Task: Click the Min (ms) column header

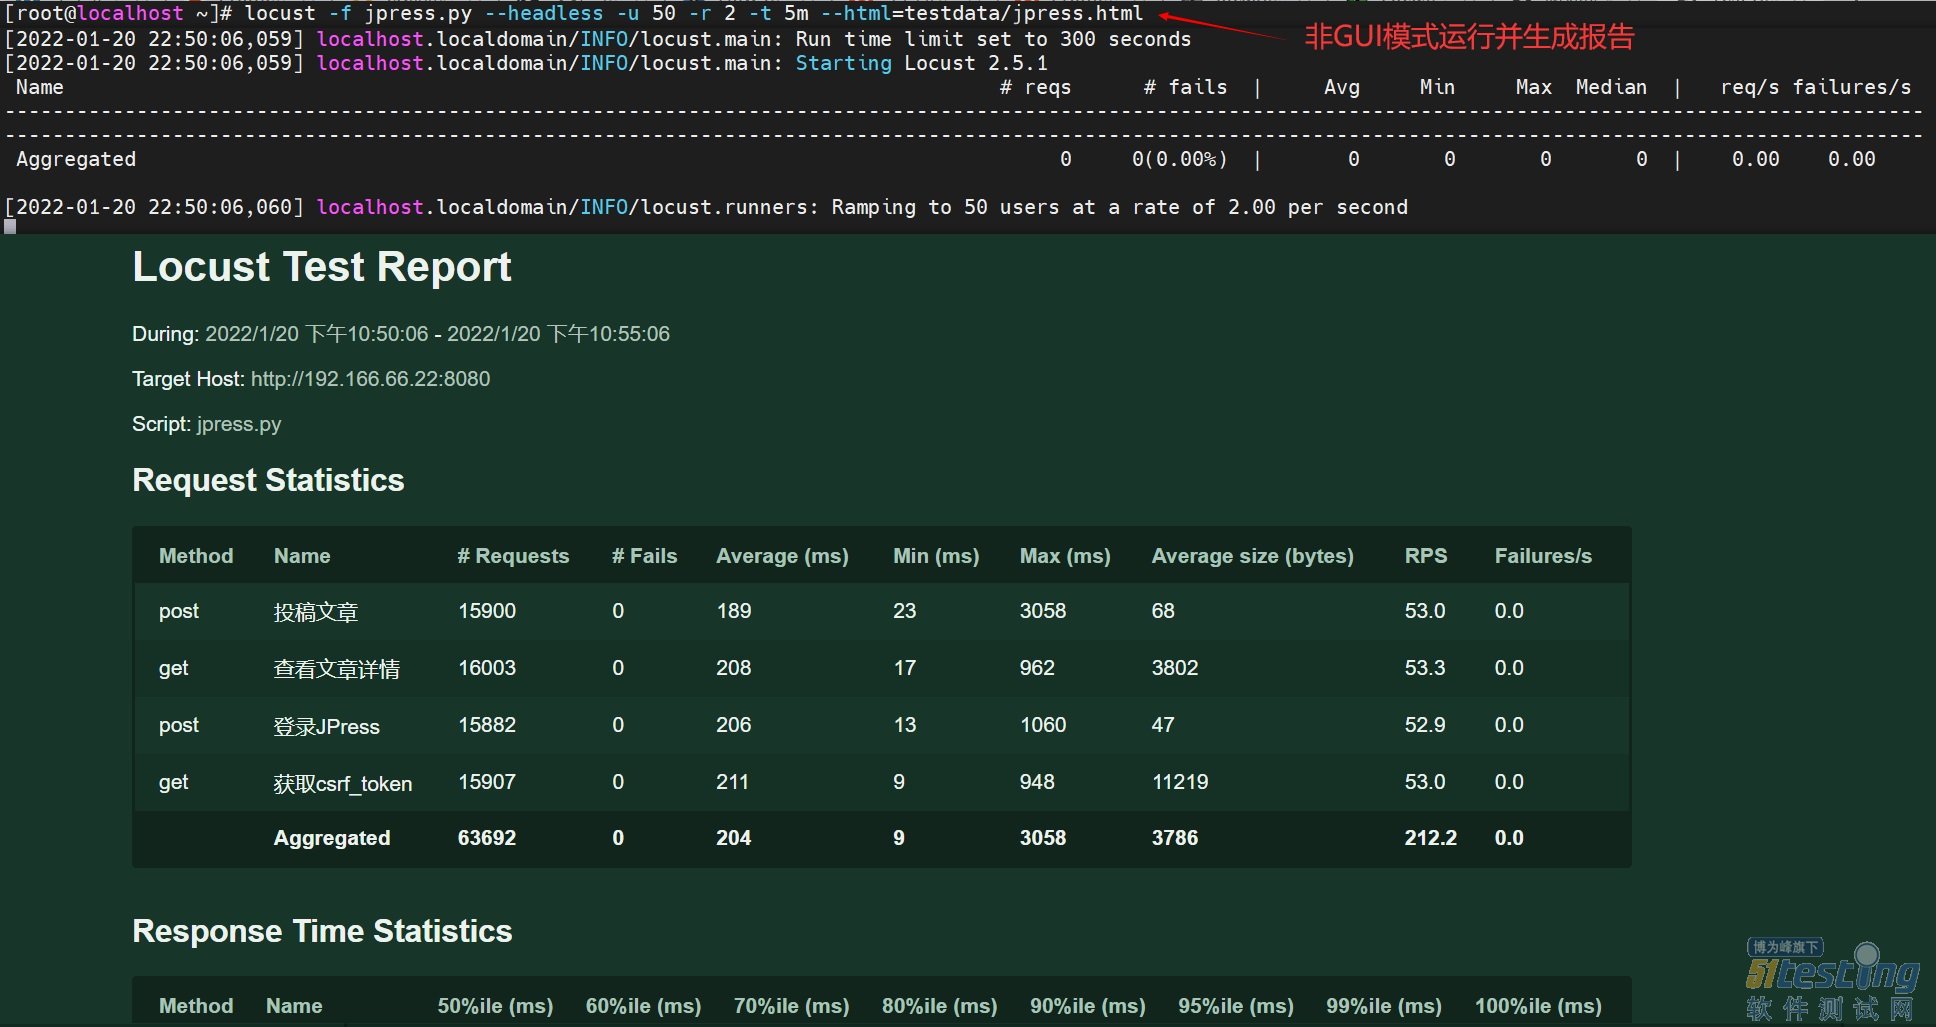Action: (x=936, y=556)
